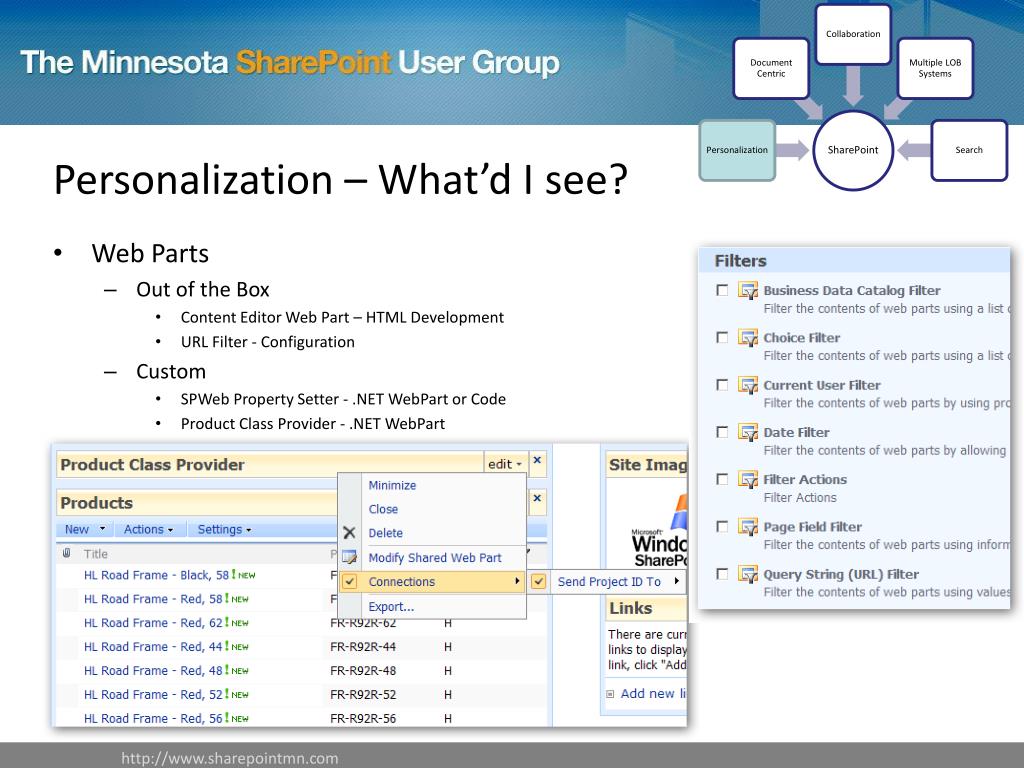1024x768 pixels.
Task: Choose Export... from the web part menu
Action: tap(391, 607)
